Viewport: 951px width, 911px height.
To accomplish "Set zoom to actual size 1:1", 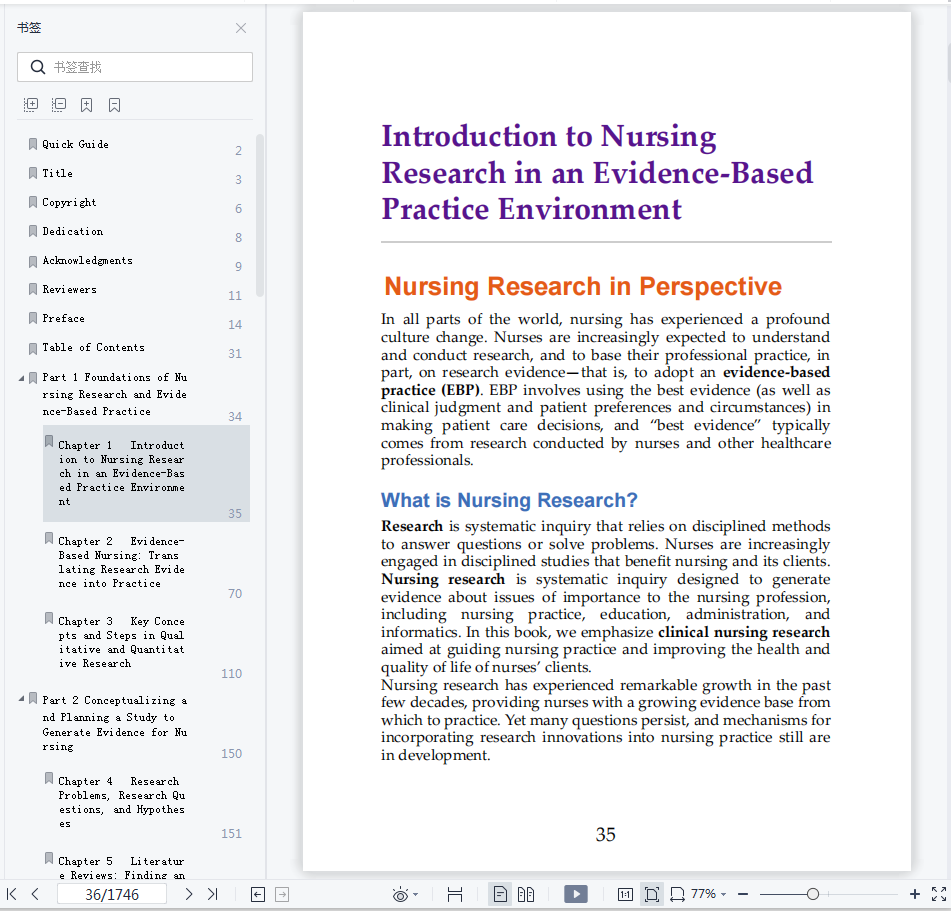I will [625, 894].
